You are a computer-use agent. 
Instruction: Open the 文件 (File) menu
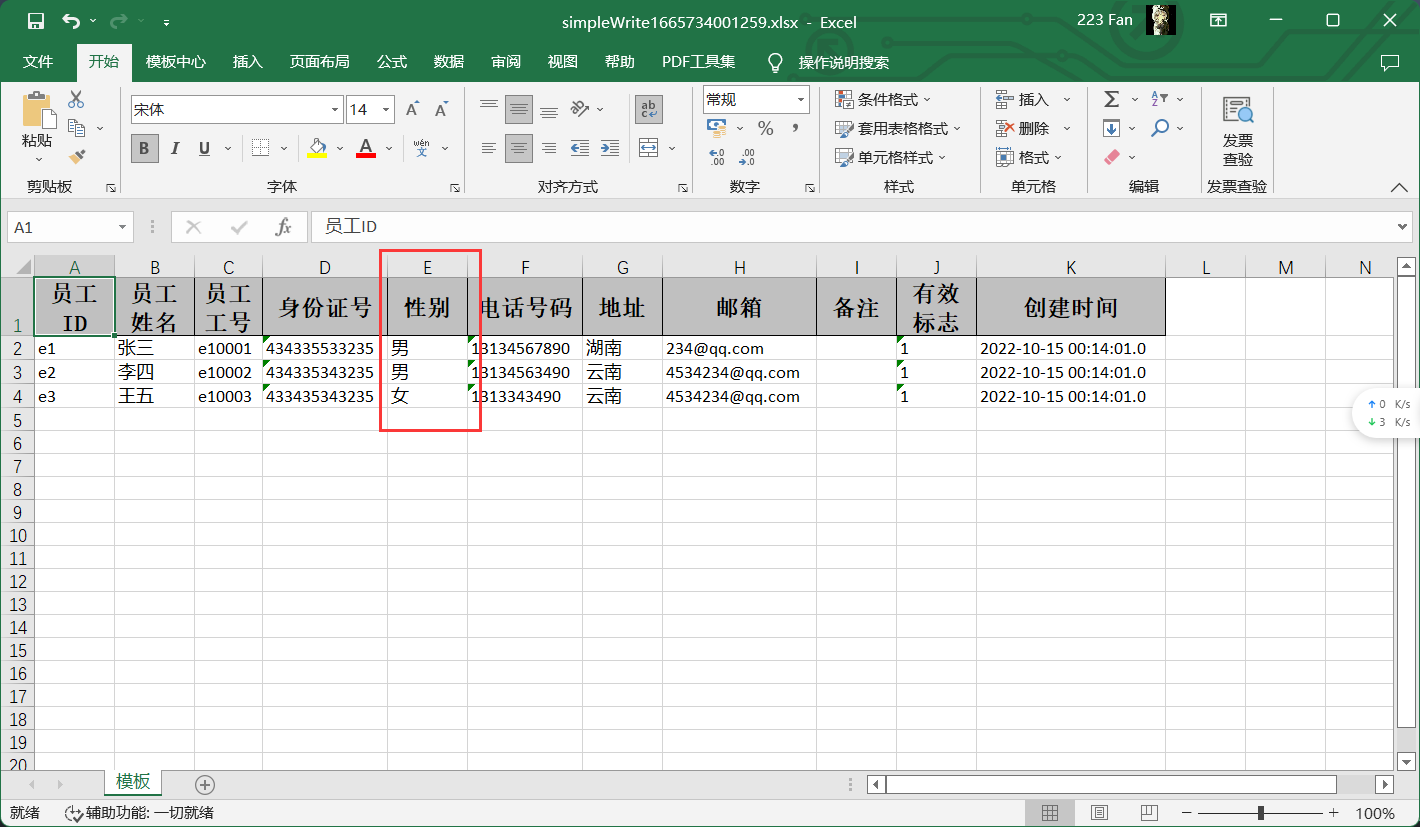pyautogui.click(x=38, y=62)
